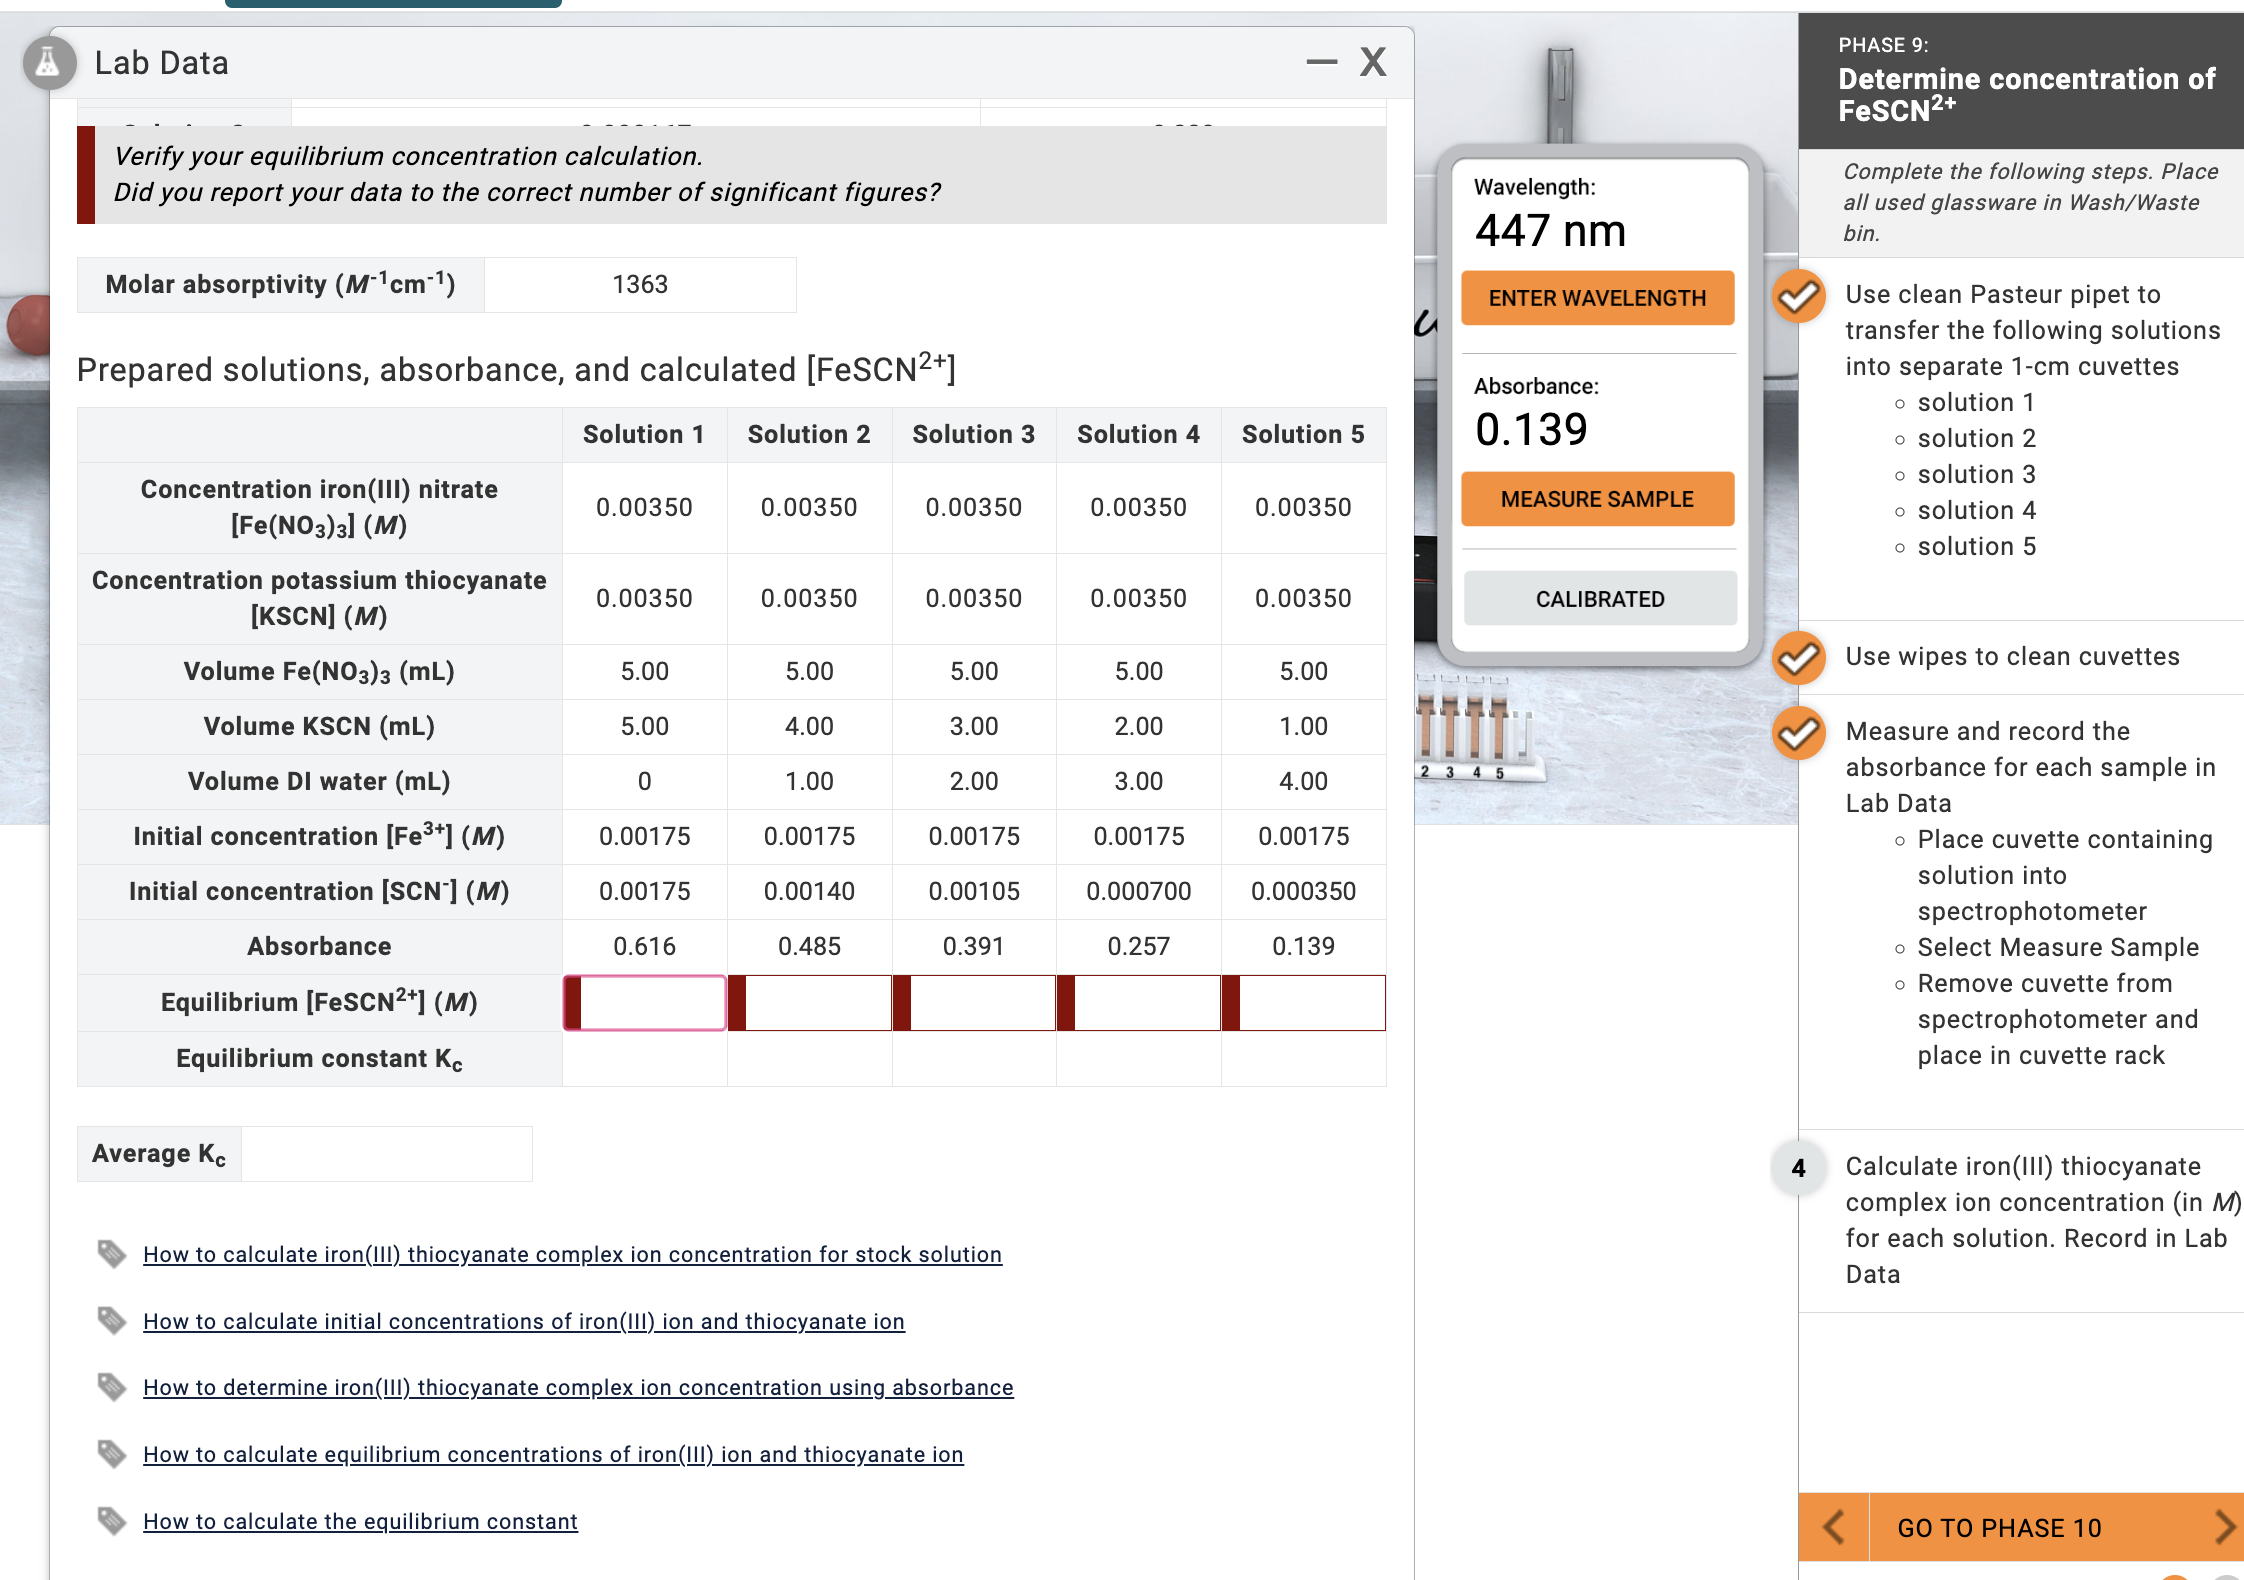
Task: Open the equilibrium constant calculation help link
Action: (360, 1521)
